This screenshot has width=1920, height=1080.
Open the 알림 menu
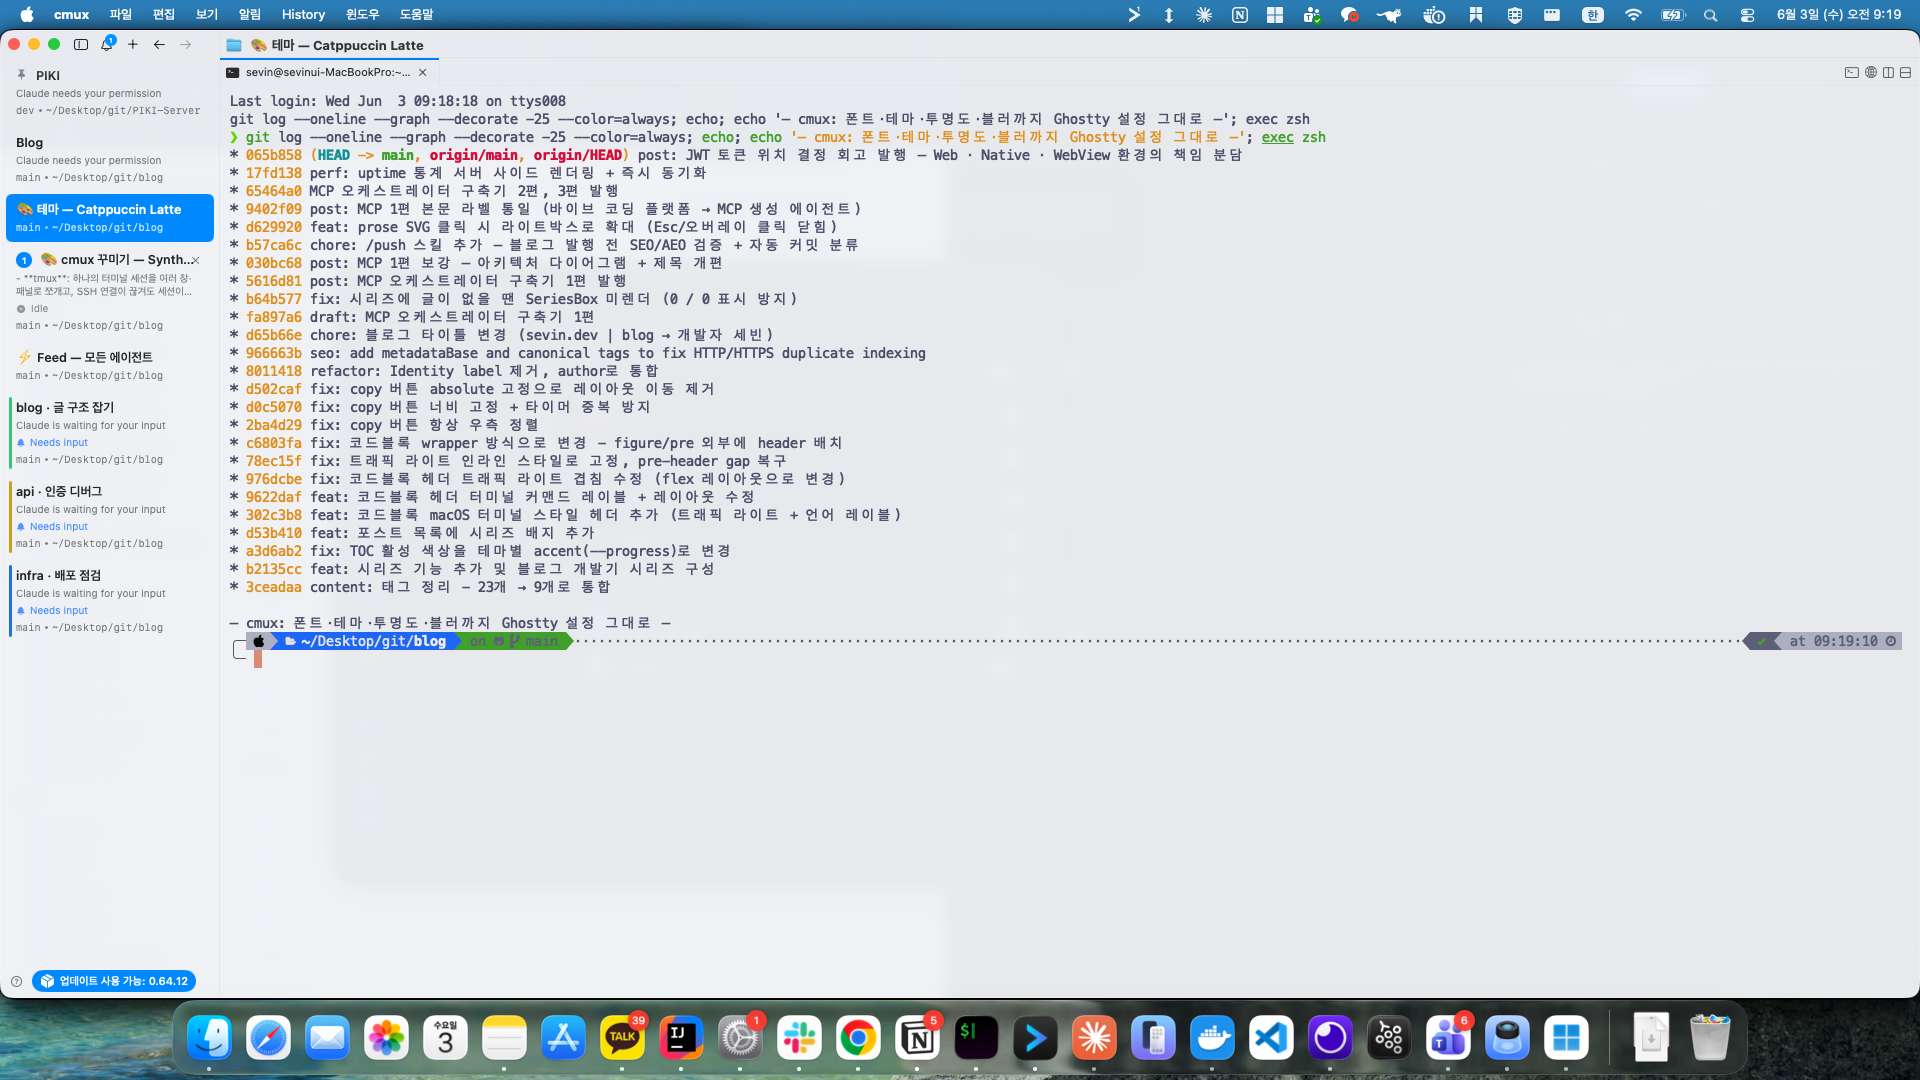point(250,14)
